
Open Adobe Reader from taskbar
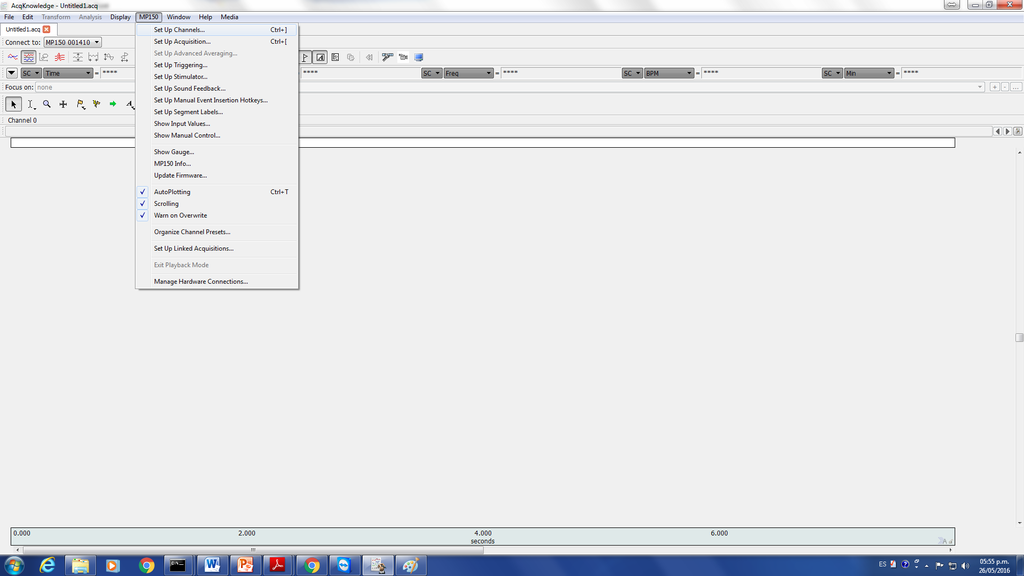pos(278,566)
